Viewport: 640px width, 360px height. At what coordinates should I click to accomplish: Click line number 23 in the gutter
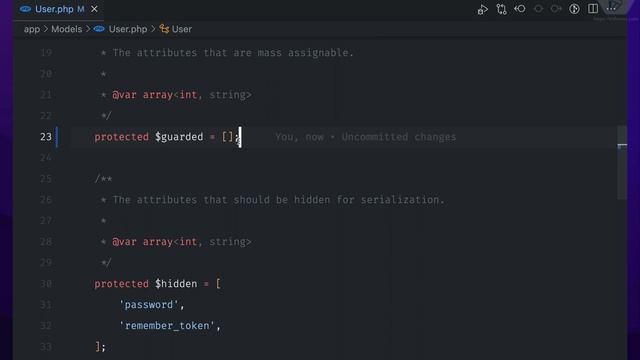46,137
